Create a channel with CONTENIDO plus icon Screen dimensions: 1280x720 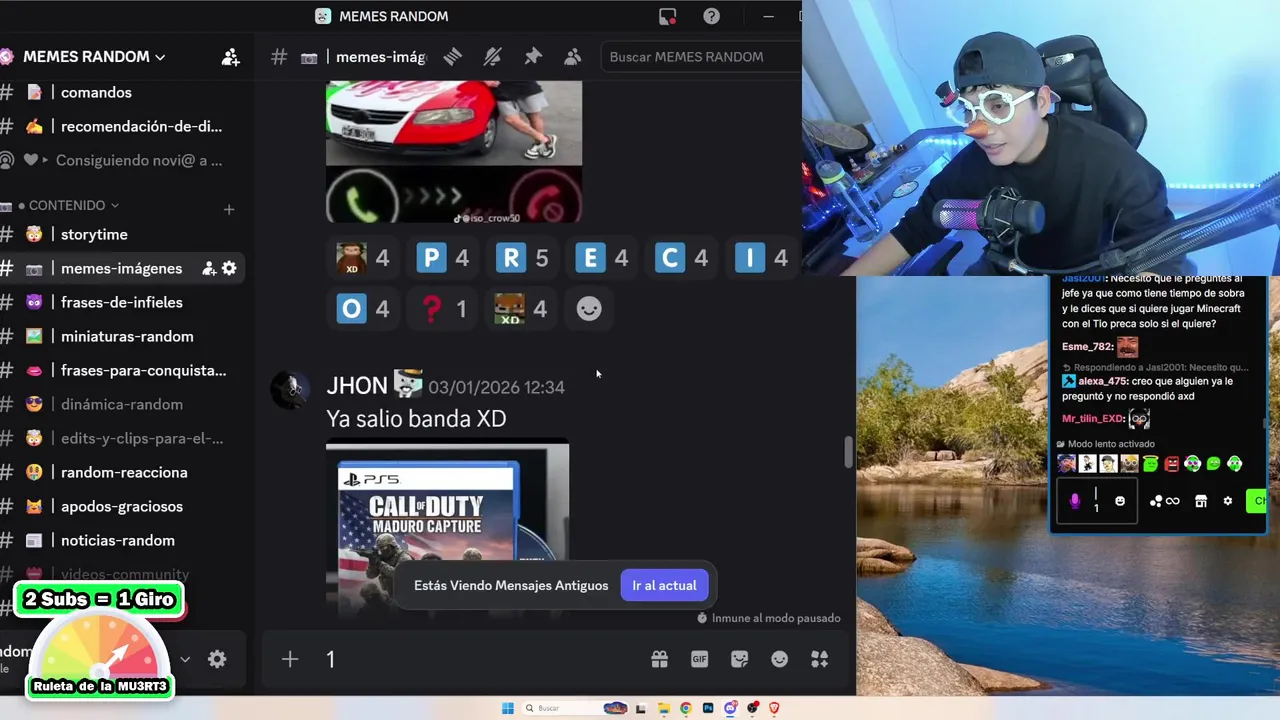point(229,209)
